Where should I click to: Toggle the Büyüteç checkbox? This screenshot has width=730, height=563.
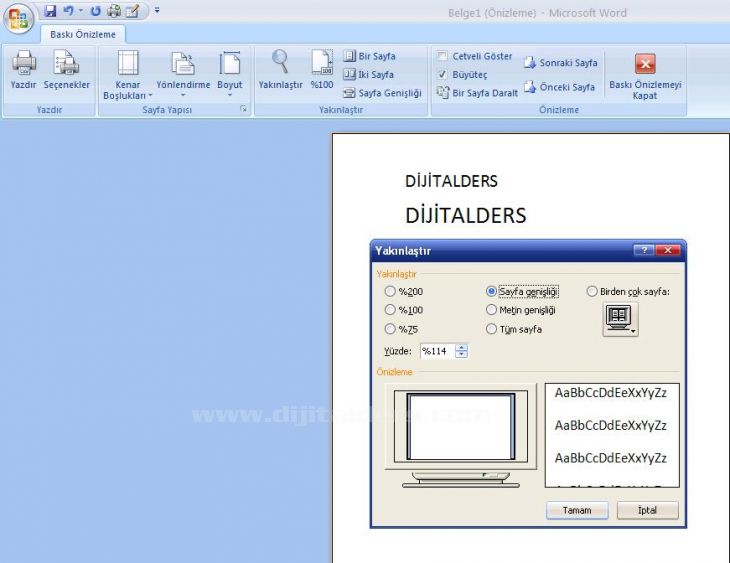(x=442, y=75)
